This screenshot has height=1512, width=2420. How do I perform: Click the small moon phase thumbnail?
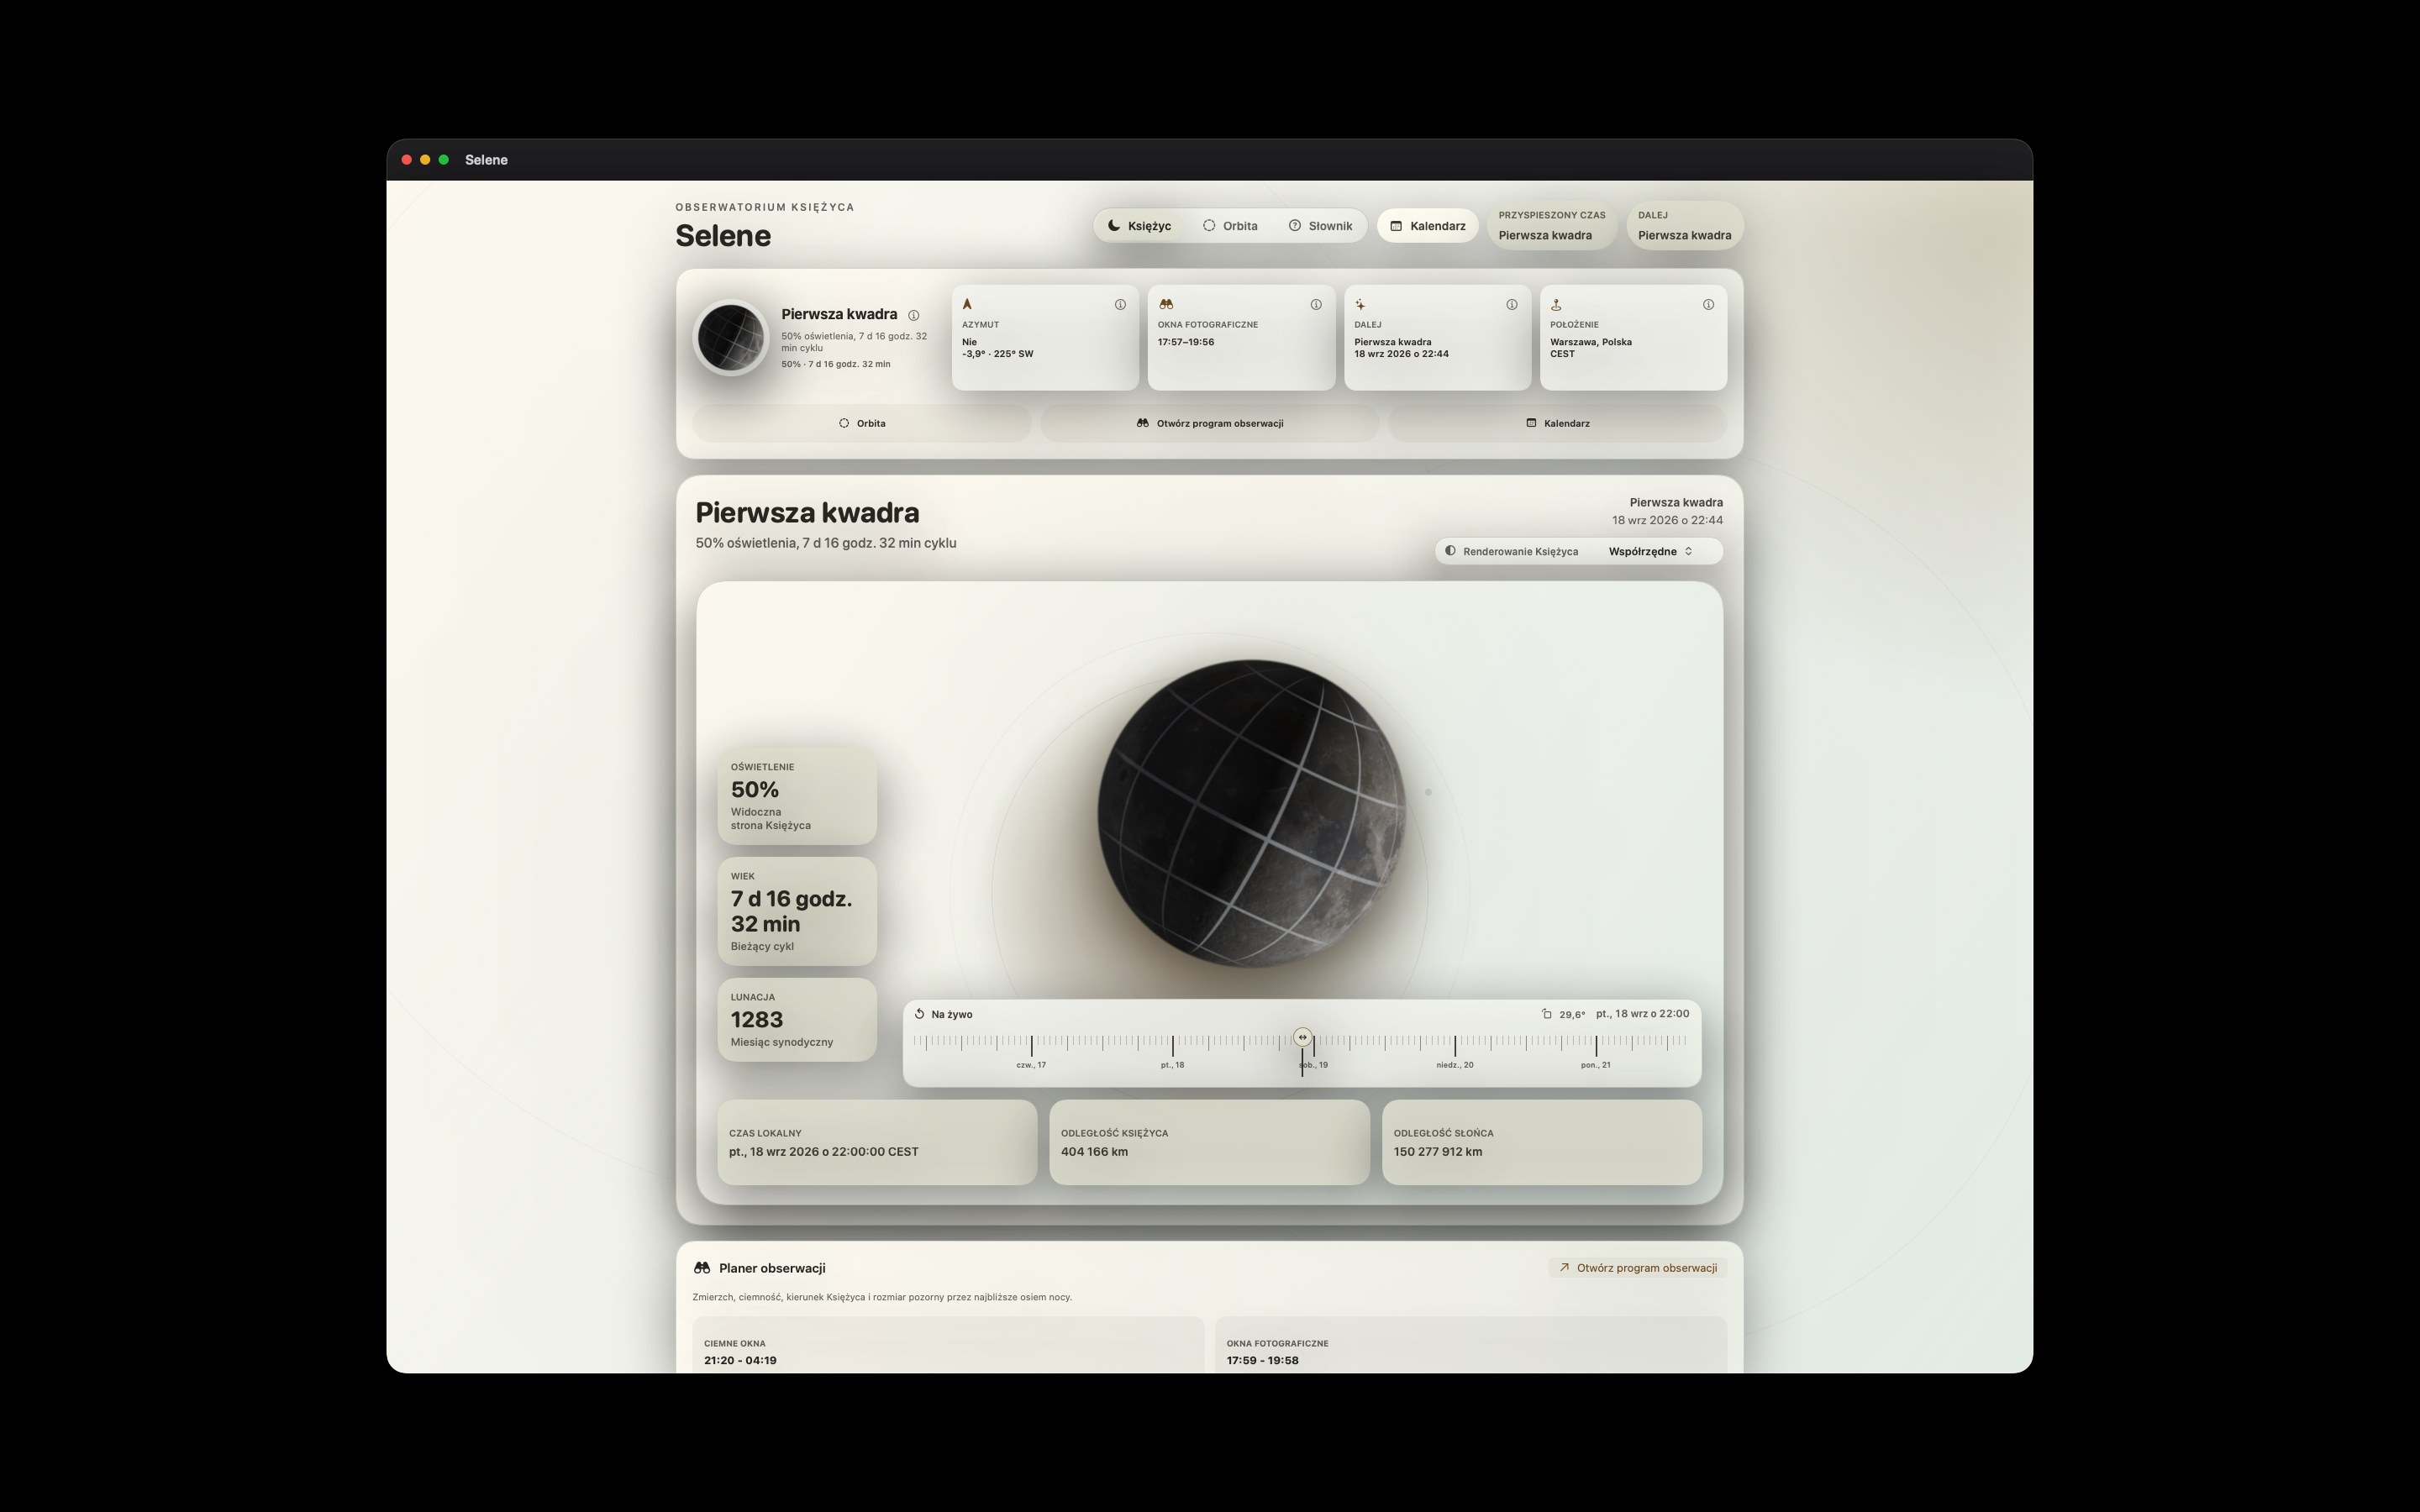[731, 338]
